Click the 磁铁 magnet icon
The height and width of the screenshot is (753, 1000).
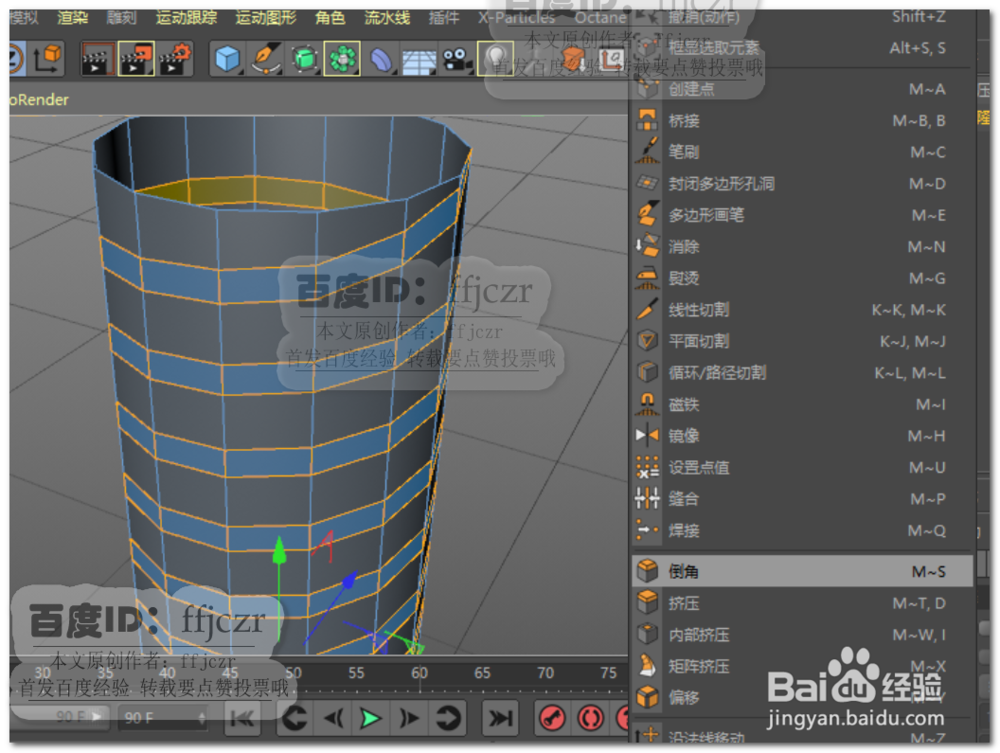point(647,404)
